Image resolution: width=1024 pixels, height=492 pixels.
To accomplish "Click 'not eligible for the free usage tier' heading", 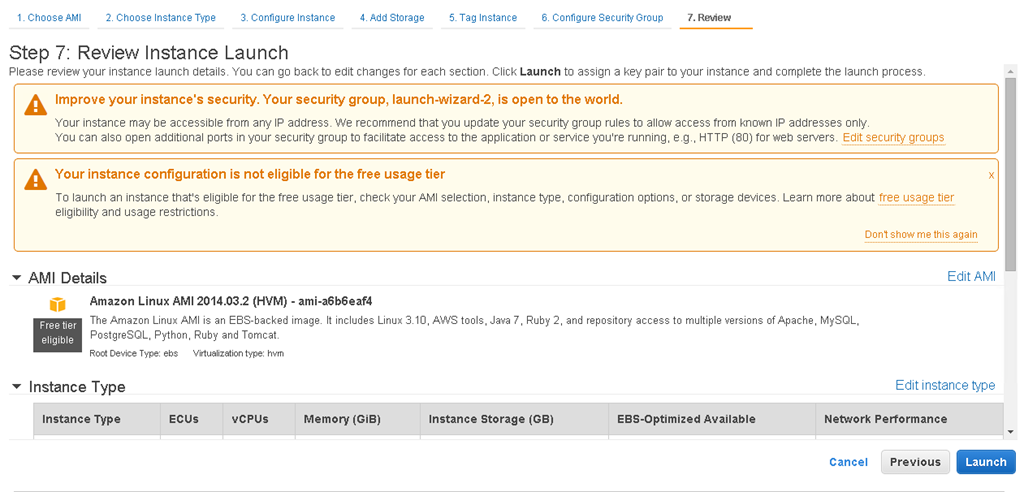I will tap(250, 174).
